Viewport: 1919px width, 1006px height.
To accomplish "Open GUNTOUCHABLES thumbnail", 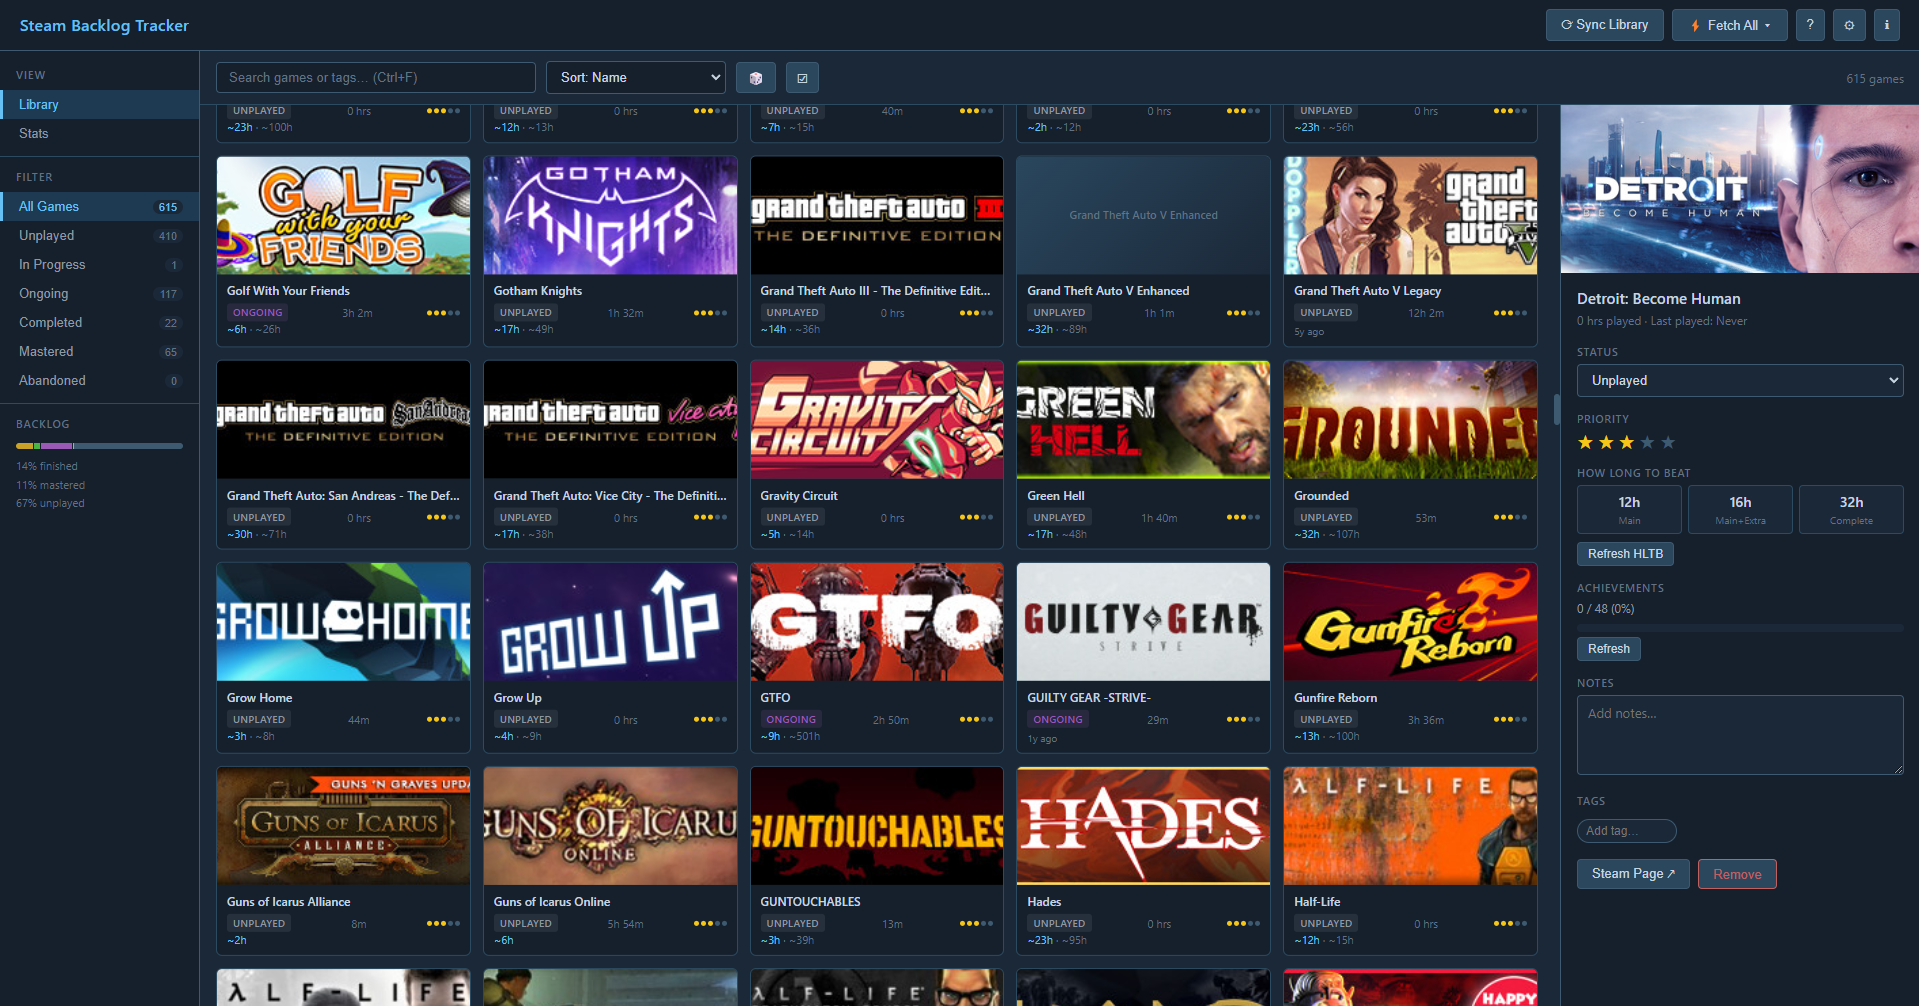I will point(877,826).
